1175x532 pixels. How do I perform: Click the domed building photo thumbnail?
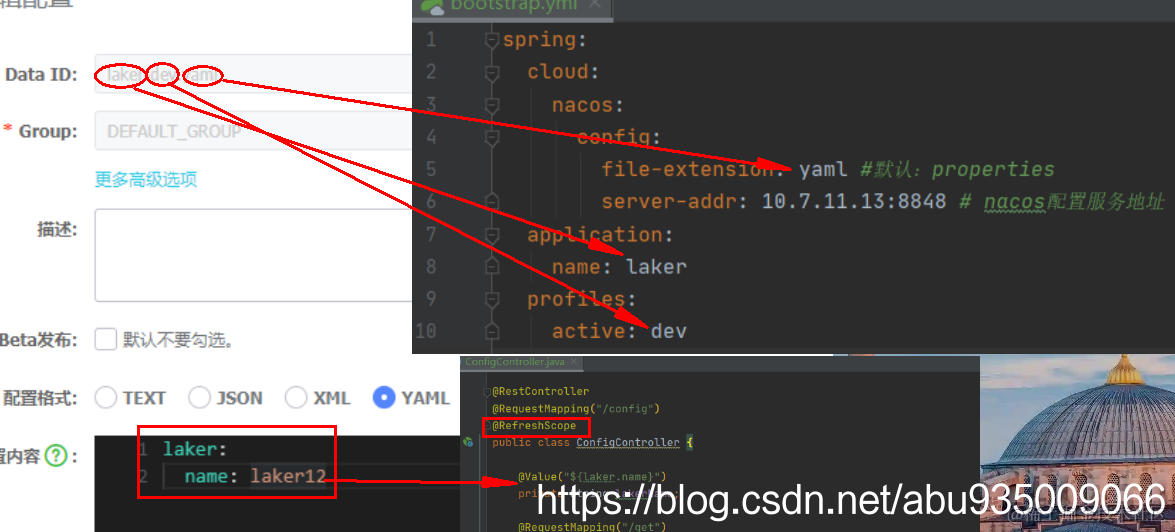click(x=1077, y=444)
